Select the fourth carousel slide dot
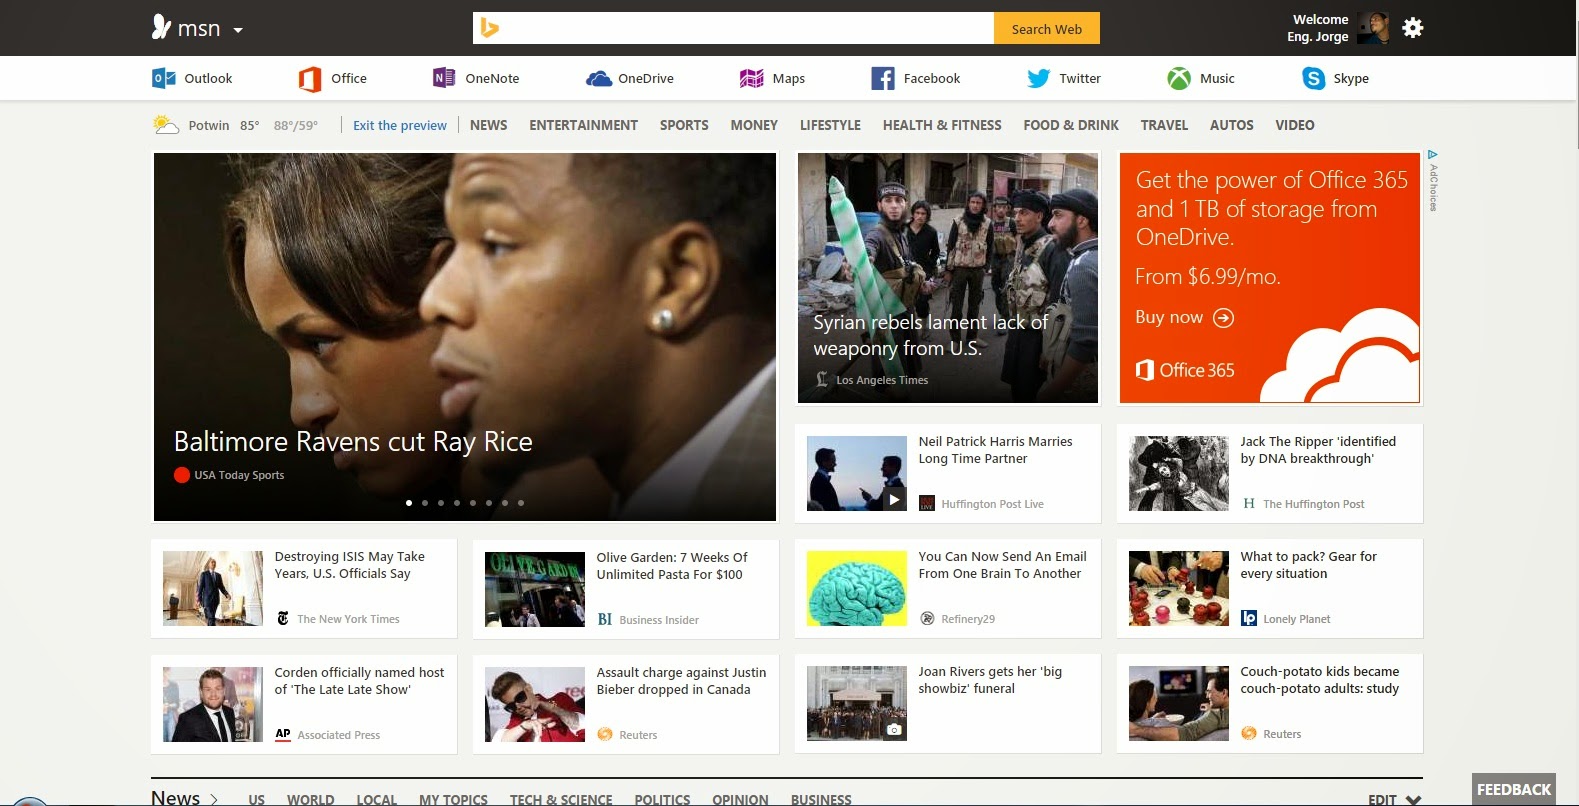The image size is (1579, 806). coord(457,503)
